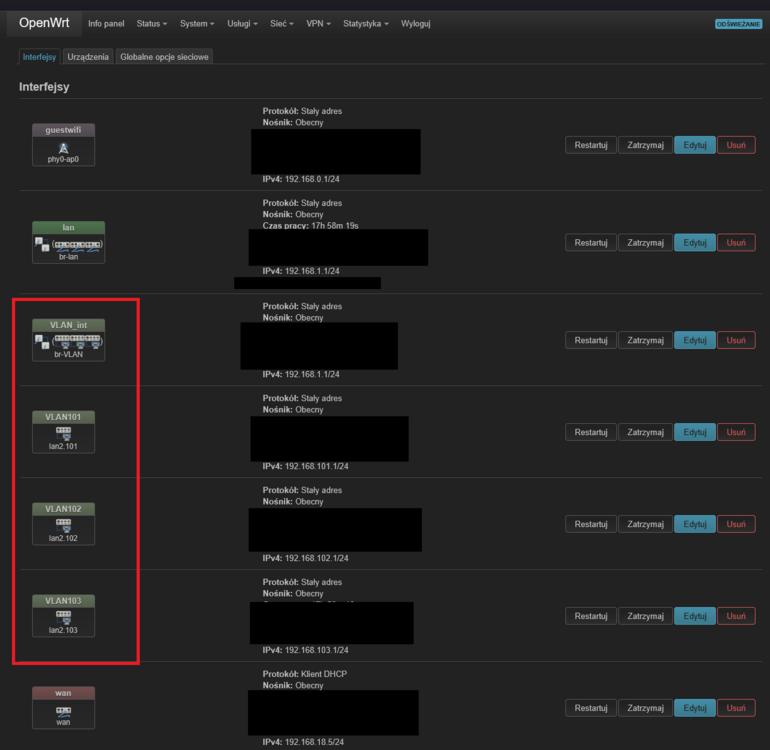Click Restartuj for VLAN102
Image resolution: width=770 pixels, height=750 pixels.
coord(591,524)
